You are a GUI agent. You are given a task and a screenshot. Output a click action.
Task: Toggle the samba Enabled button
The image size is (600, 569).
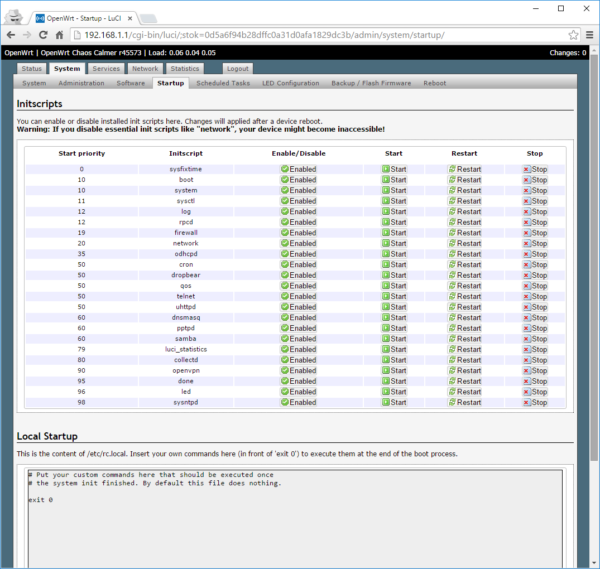[298, 338]
